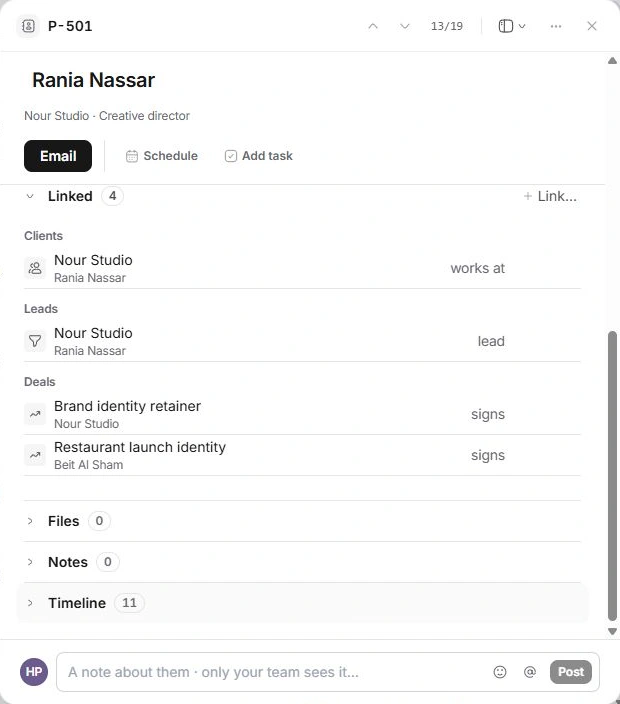The image size is (620, 704).
Task: Click the contact record icon beside P-501
Action: 28,26
